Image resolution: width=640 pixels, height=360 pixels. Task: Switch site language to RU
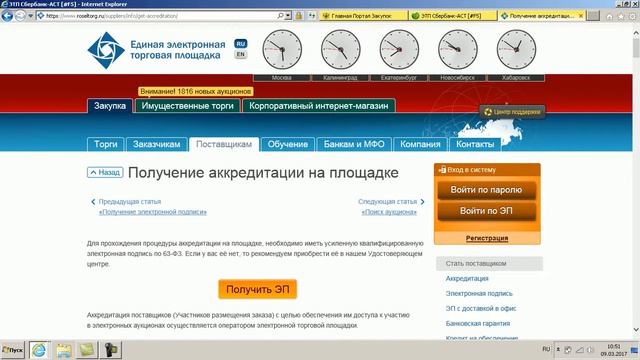(241, 44)
